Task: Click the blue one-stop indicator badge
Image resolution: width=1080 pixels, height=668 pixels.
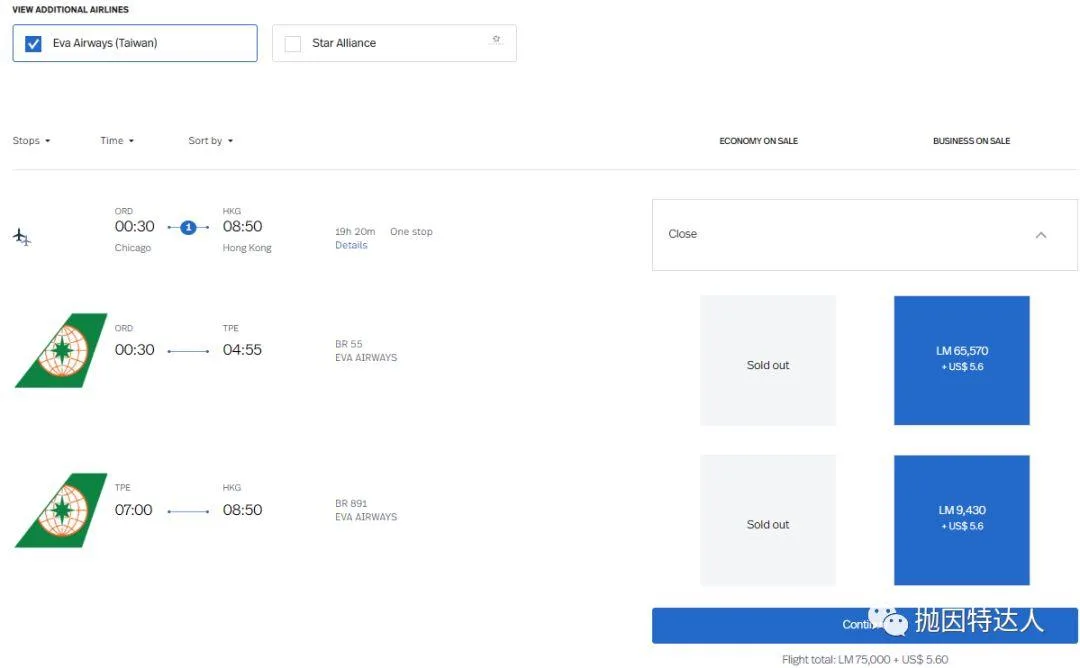Action: [188, 228]
